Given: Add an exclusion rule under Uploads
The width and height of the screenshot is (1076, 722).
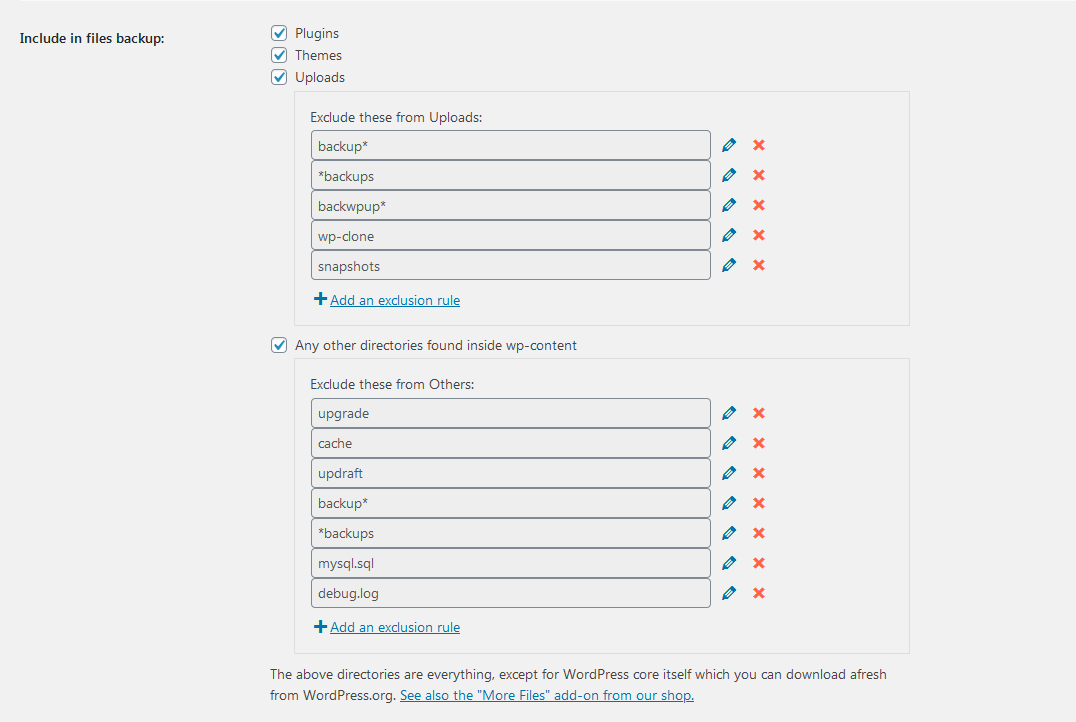Looking at the screenshot, I should click(394, 299).
